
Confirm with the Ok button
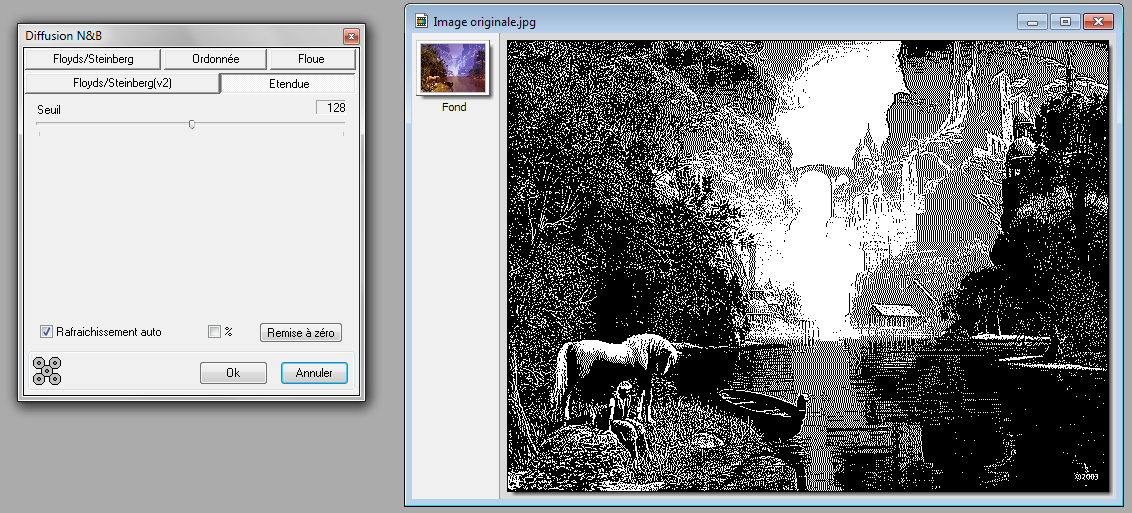(x=233, y=373)
